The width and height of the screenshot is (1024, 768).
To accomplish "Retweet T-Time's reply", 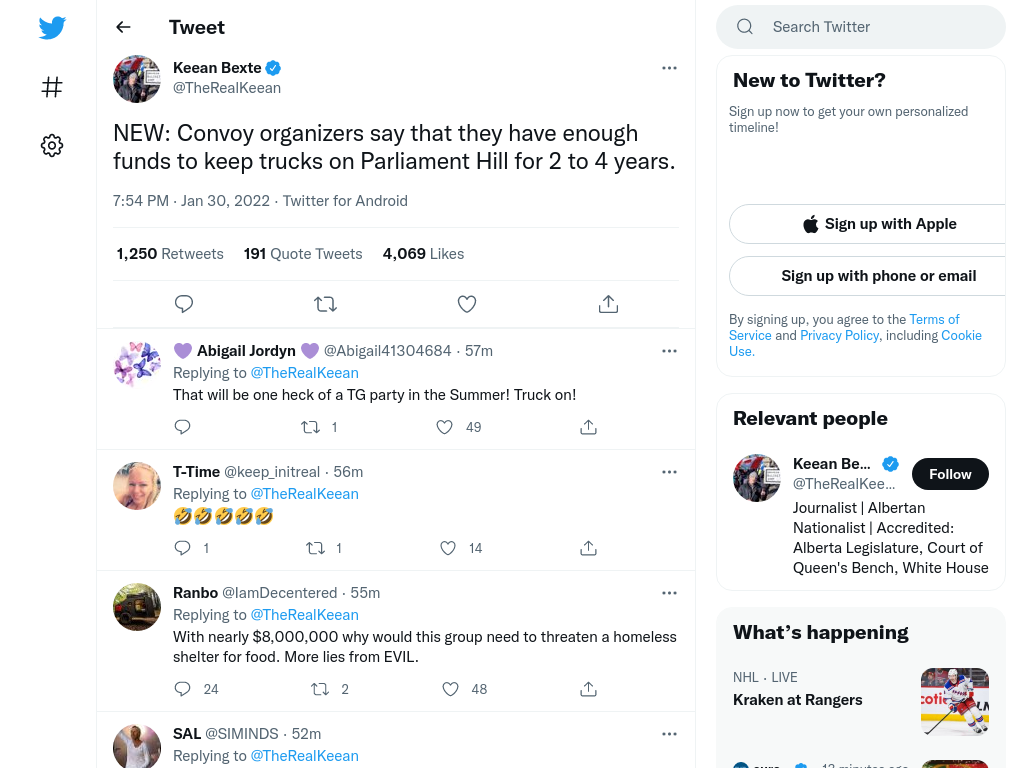I will click(x=316, y=548).
